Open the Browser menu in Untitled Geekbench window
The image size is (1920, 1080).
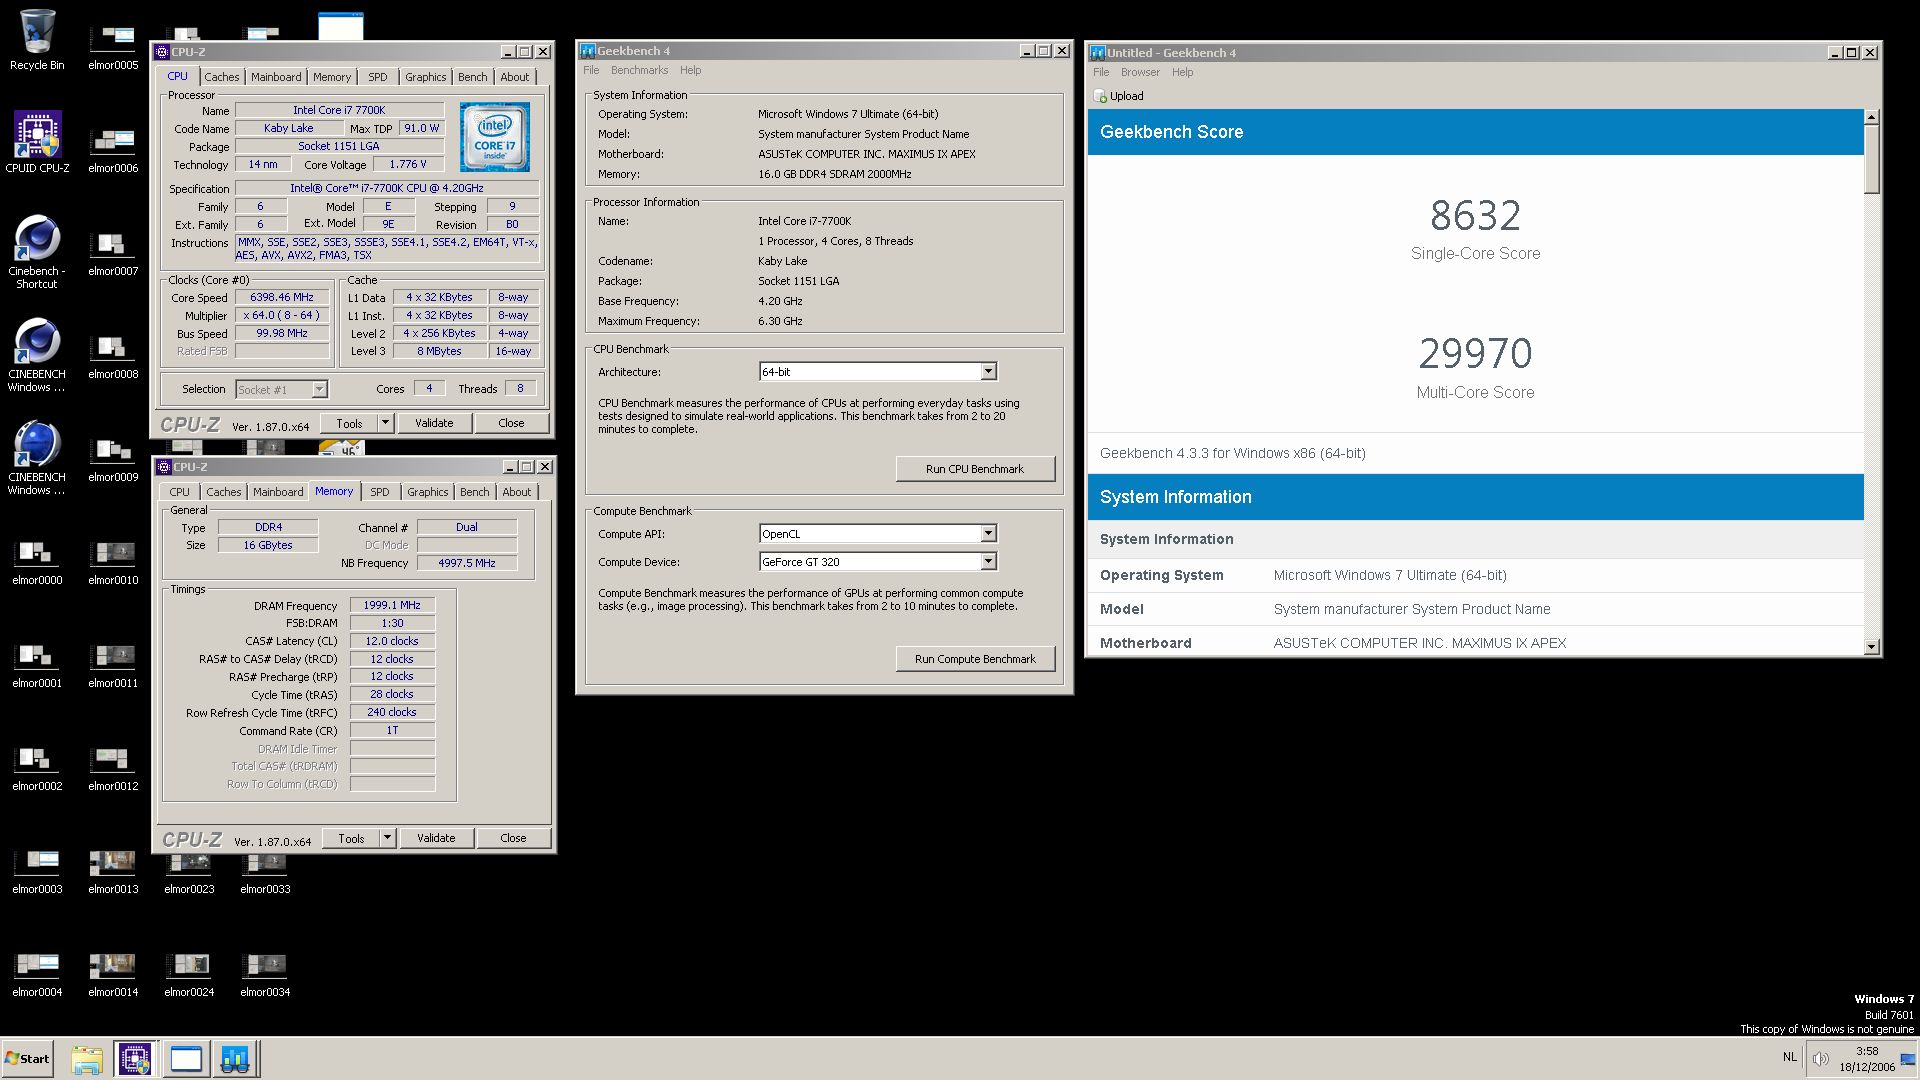1140,72
